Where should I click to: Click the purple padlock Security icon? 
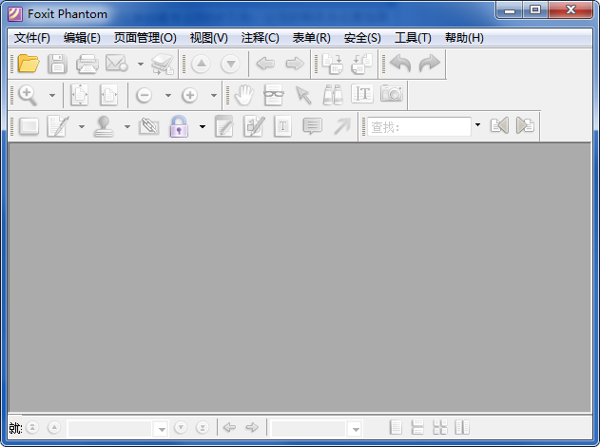tap(179, 126)
